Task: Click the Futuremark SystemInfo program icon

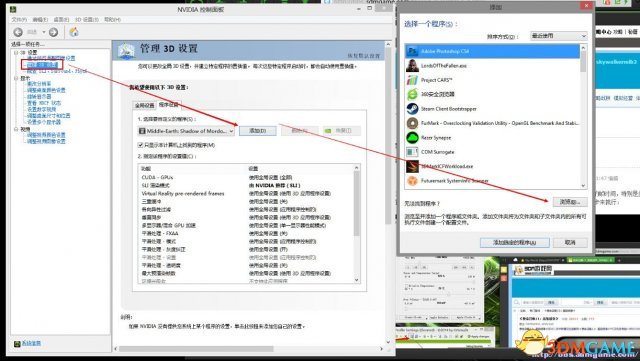Action: click(x=412, y=180)
